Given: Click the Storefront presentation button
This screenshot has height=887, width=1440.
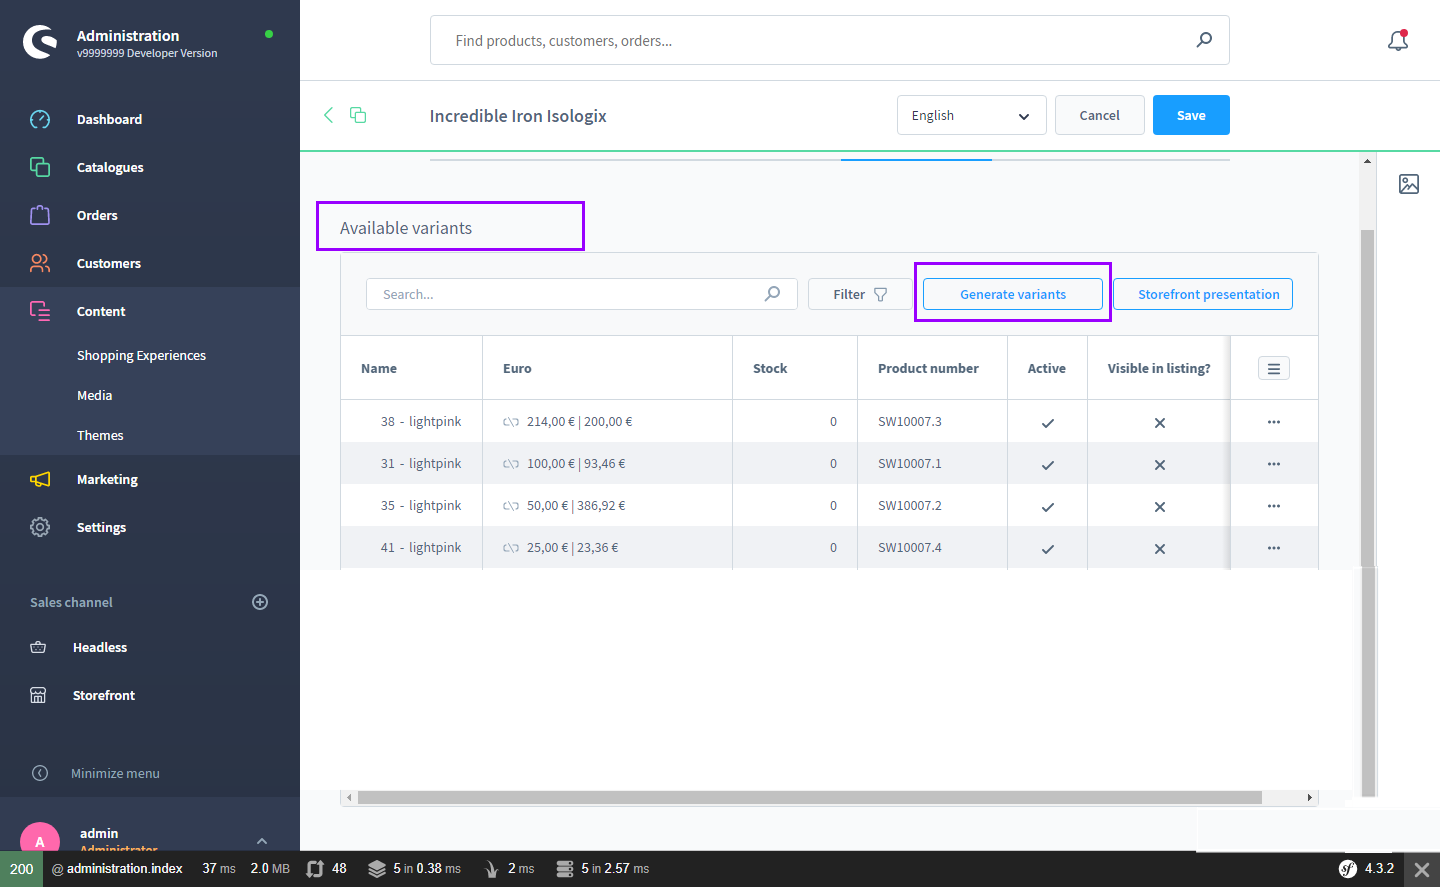Looking at the screenshot, I should pos(1203,294).
